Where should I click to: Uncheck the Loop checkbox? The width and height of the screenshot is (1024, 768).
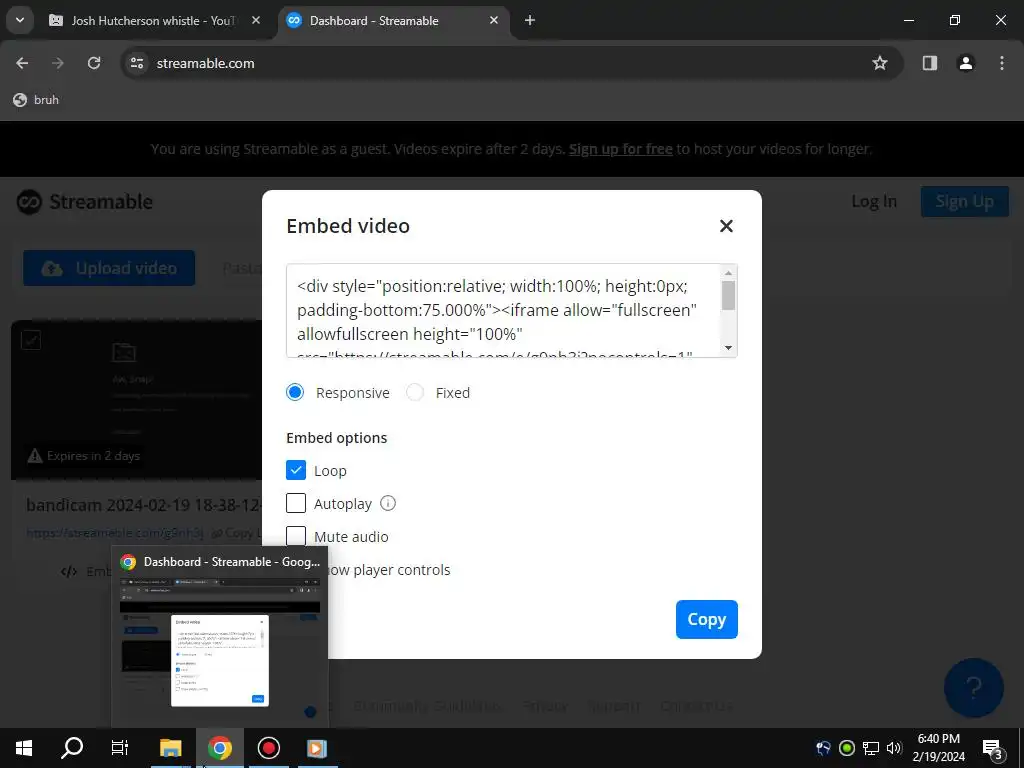296,470
